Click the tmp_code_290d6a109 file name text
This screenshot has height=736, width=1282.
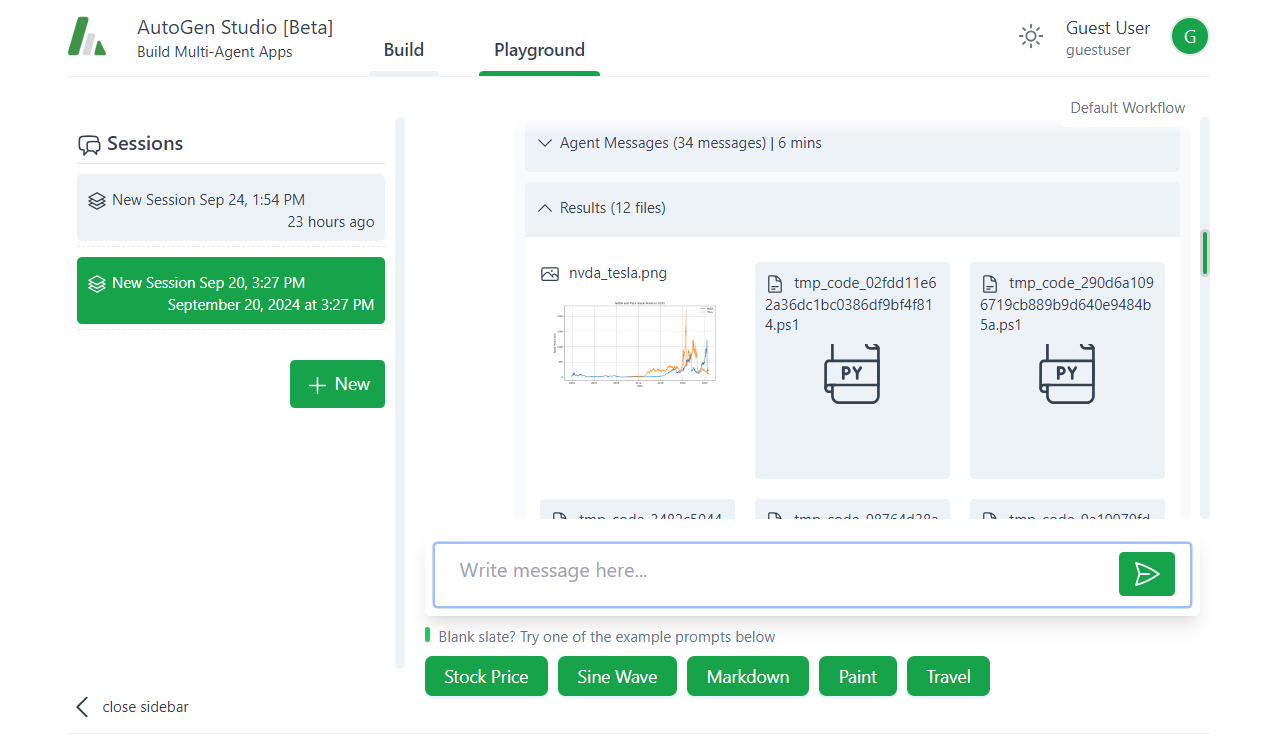coord(1067,304)
